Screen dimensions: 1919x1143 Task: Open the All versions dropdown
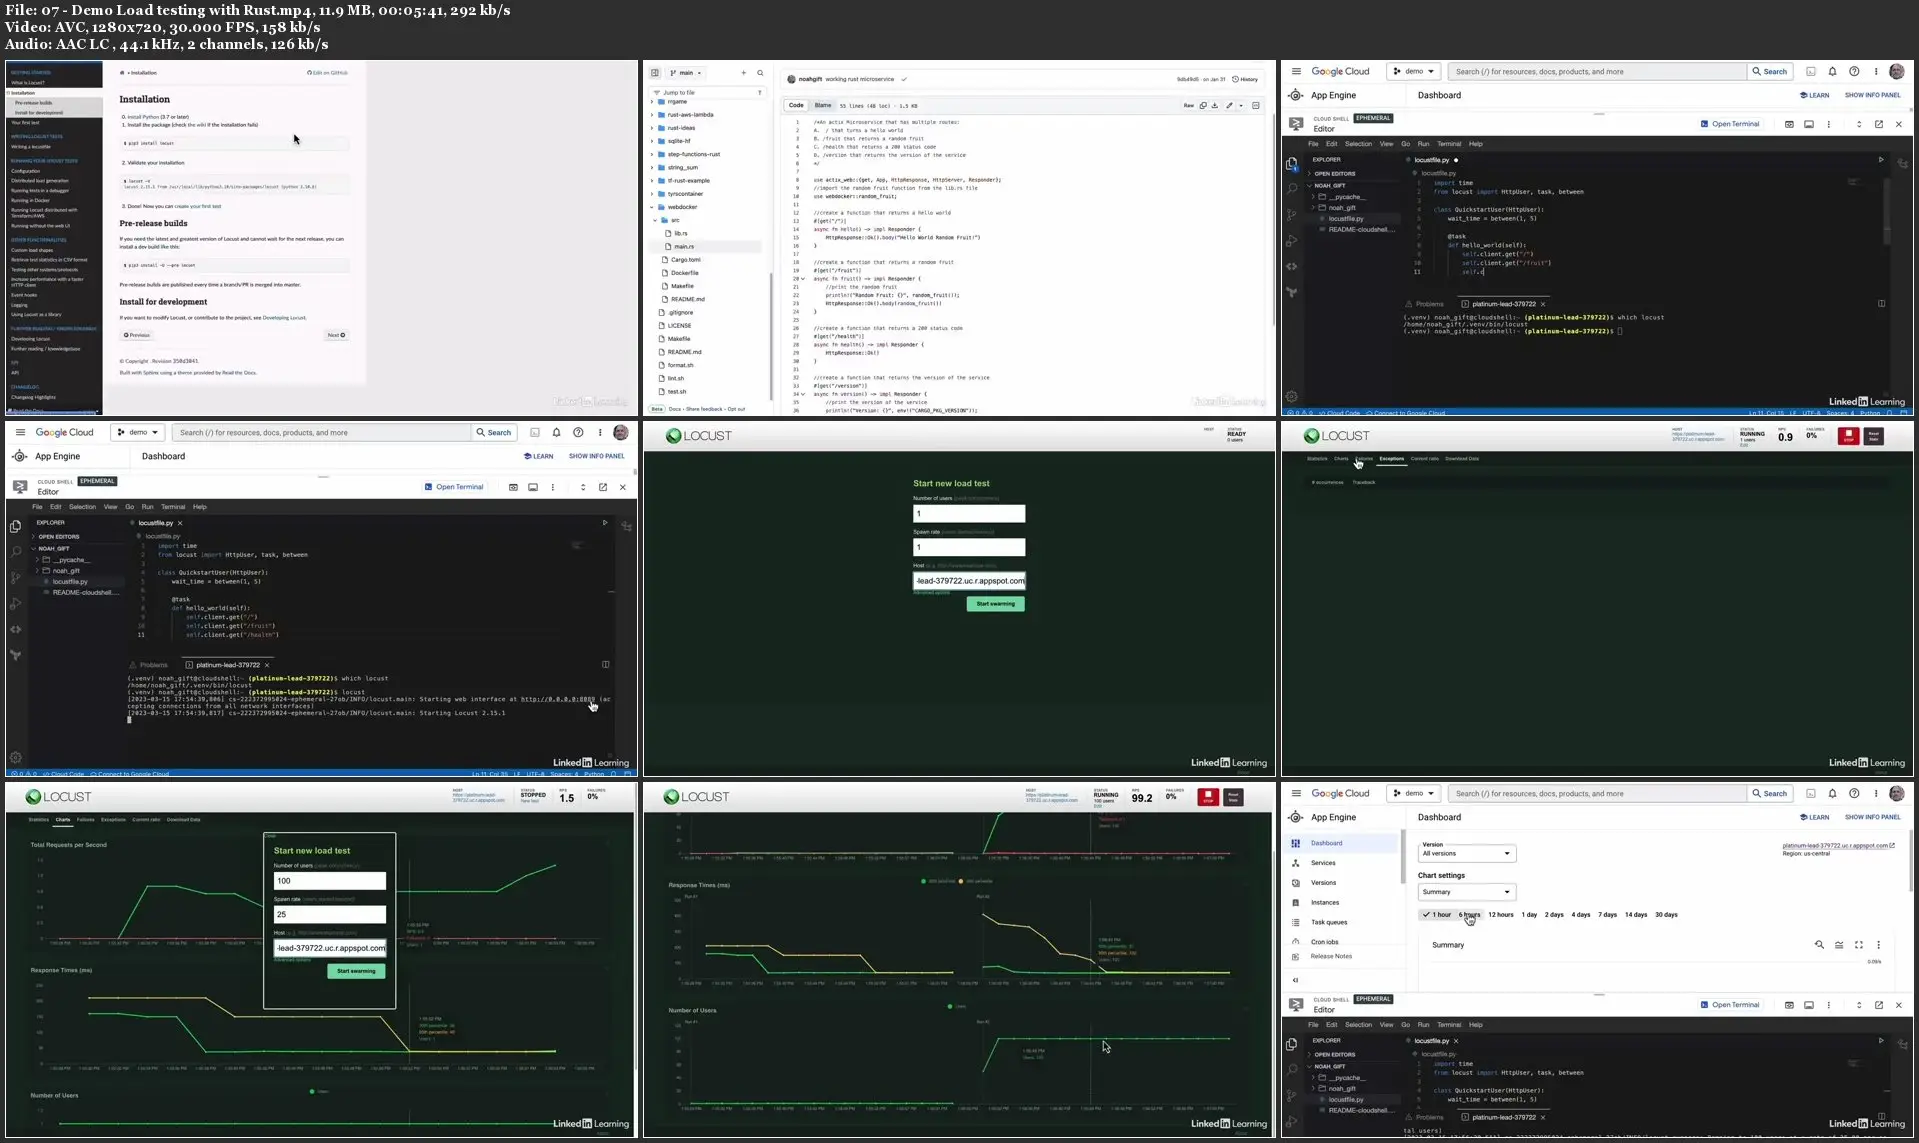tap(1466, 854)
